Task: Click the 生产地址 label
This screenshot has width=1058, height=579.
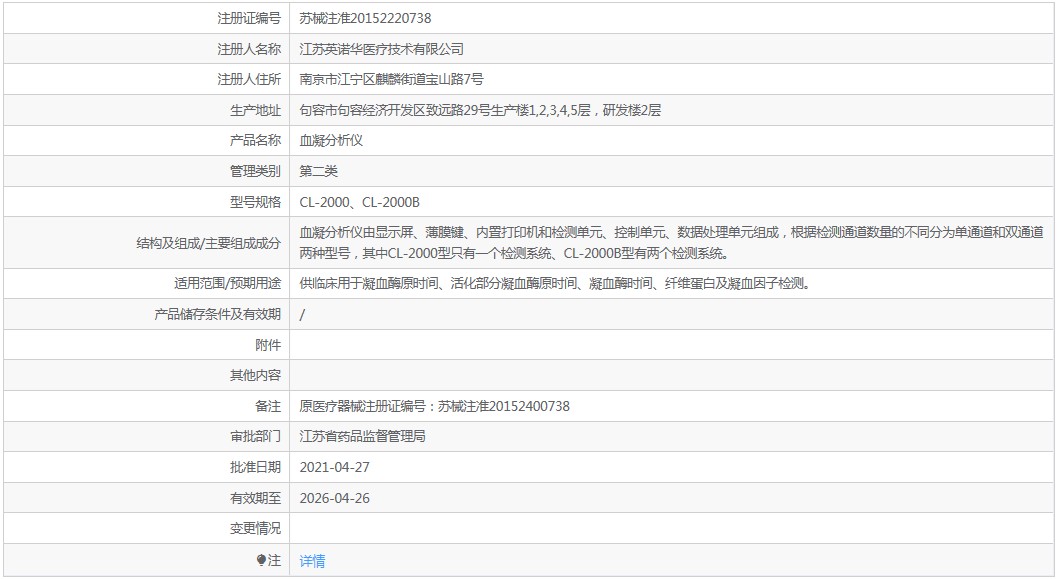Action: tap(255, 111)
